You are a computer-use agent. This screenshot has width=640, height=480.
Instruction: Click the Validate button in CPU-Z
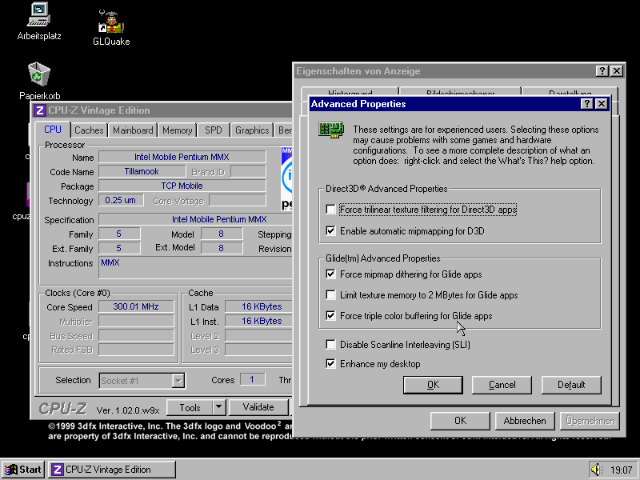tap(258, 407)
